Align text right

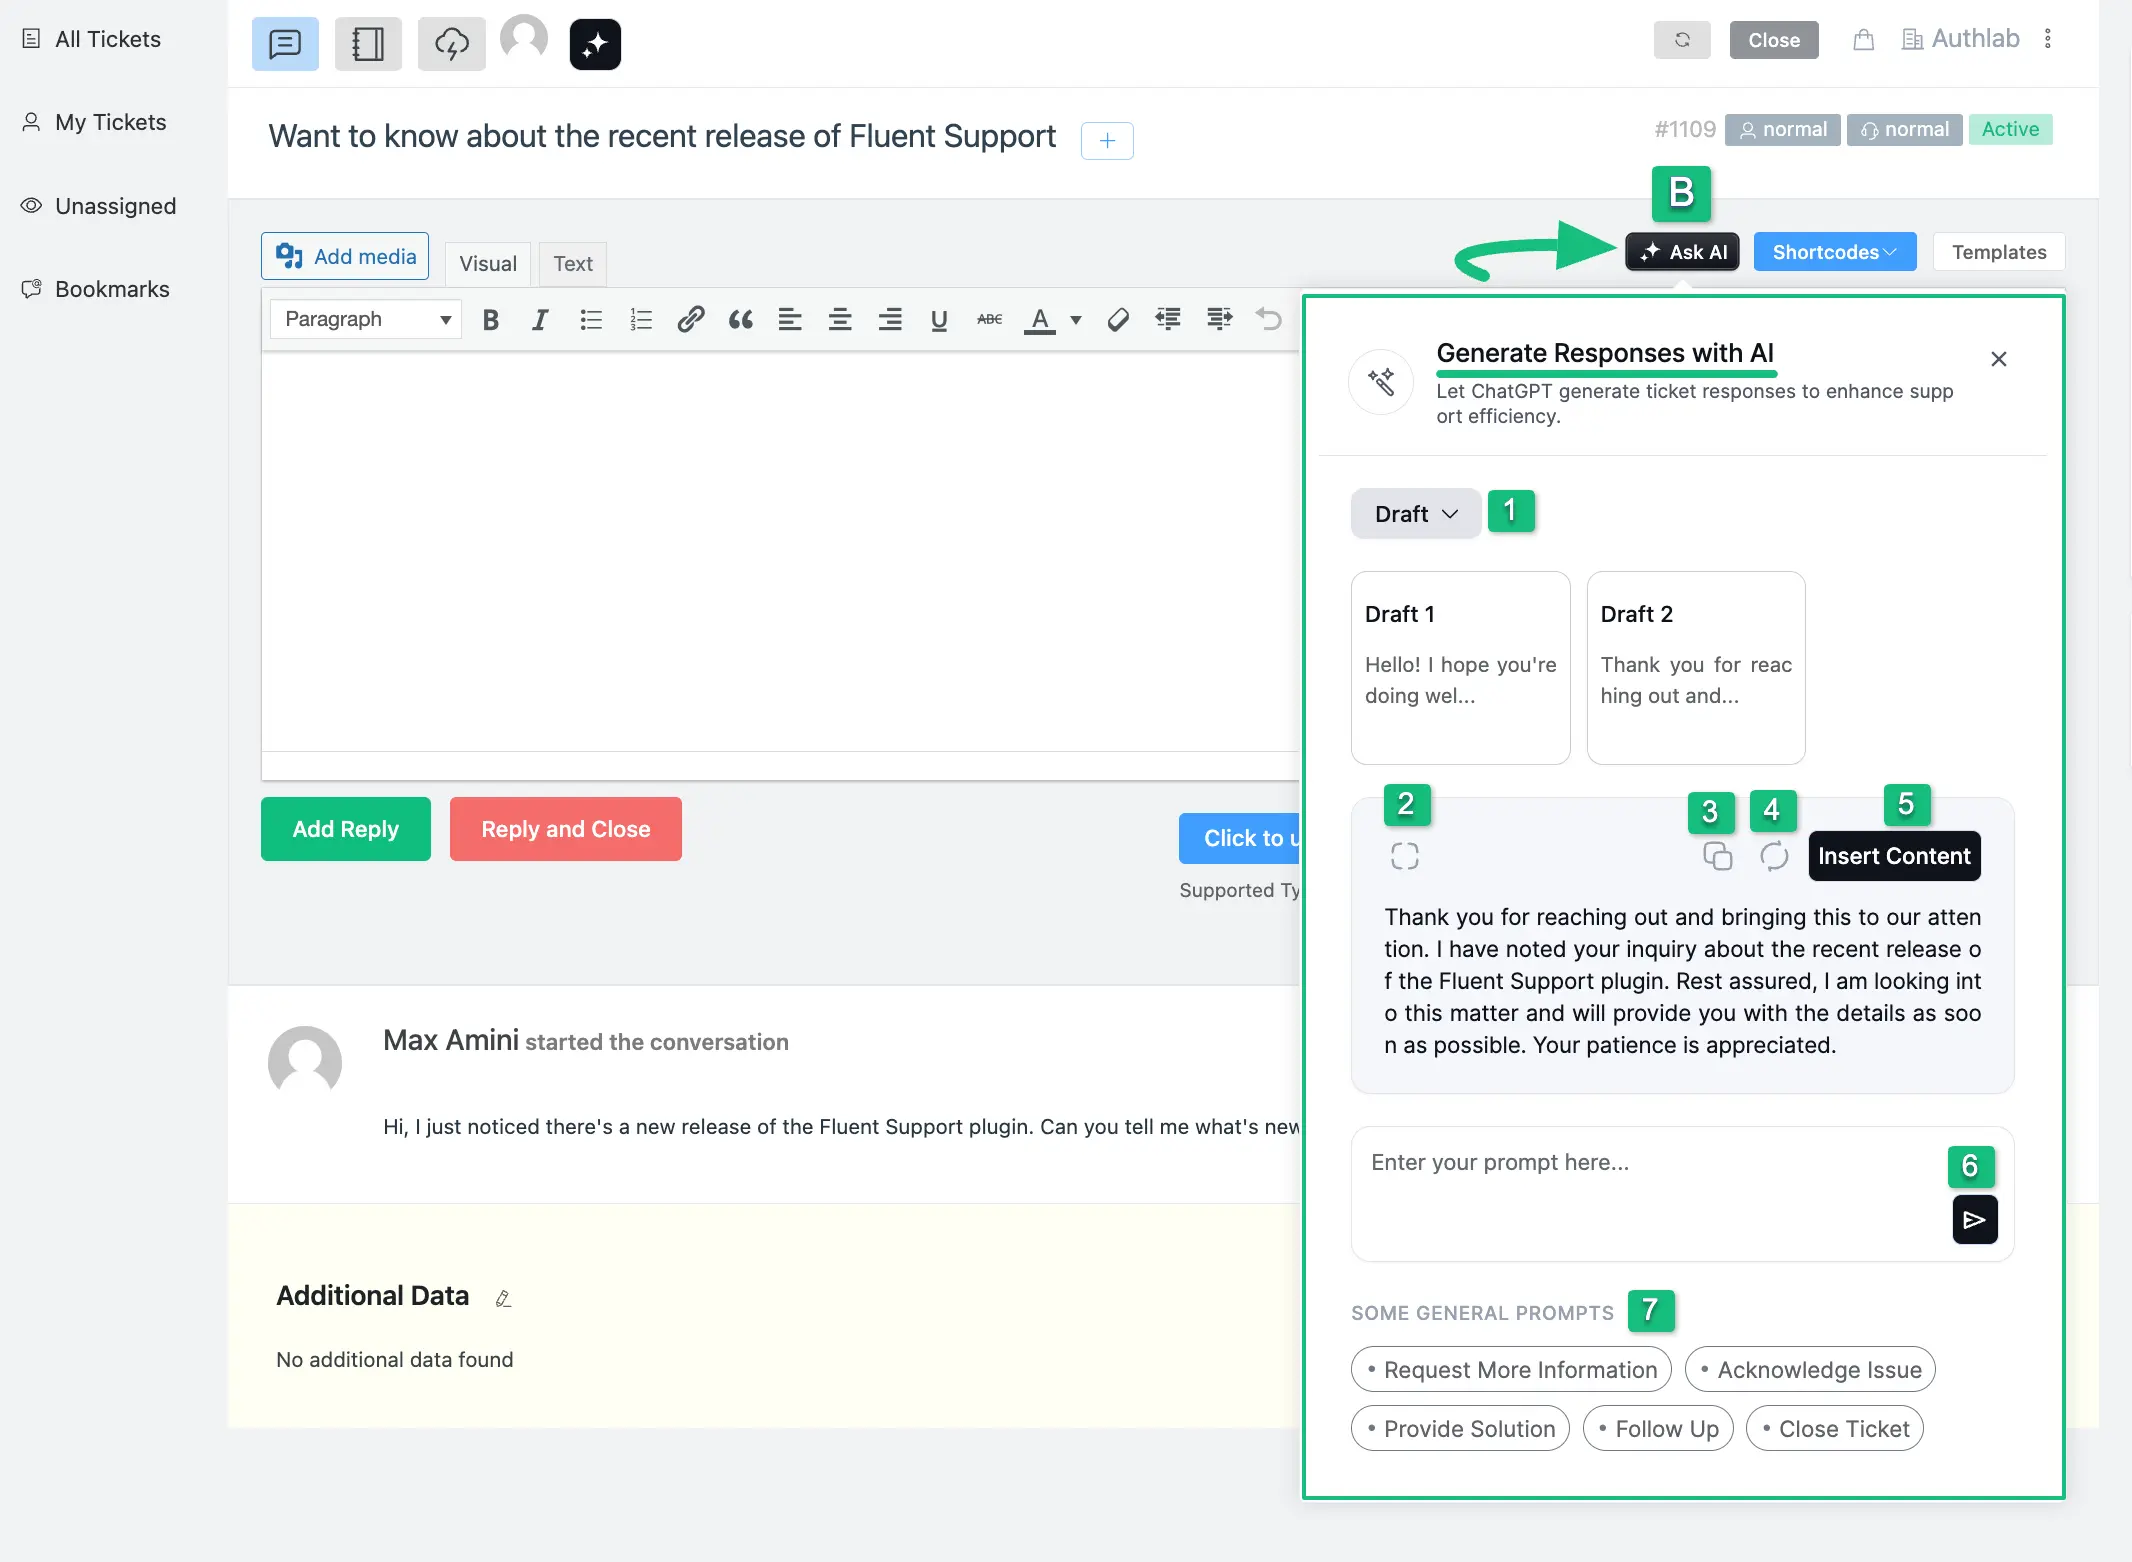click(x=889, y=320)
